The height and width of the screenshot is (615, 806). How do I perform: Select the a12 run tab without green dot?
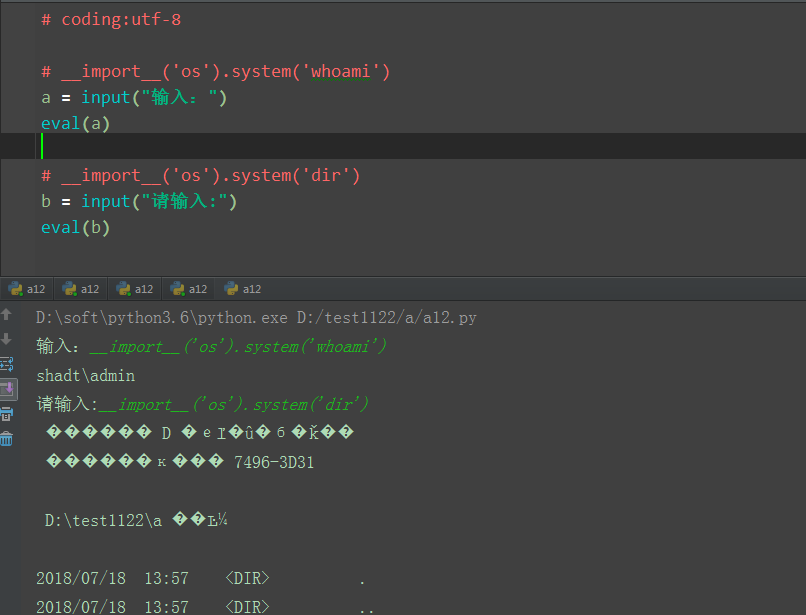tap(243, 289)
